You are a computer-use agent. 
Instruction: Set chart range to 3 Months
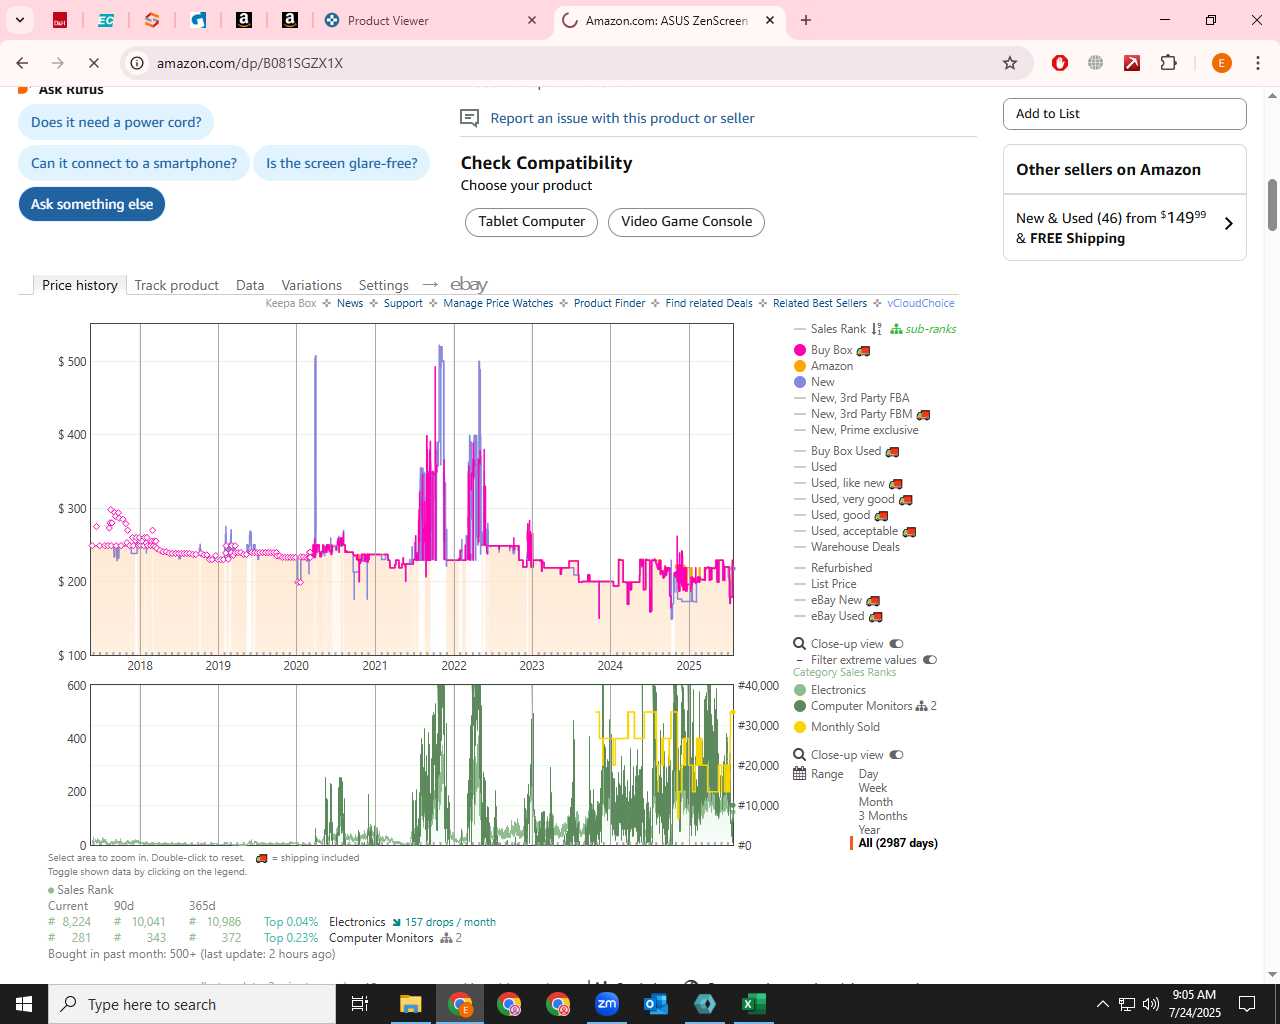pyautogui.click(x=883, y=816)
